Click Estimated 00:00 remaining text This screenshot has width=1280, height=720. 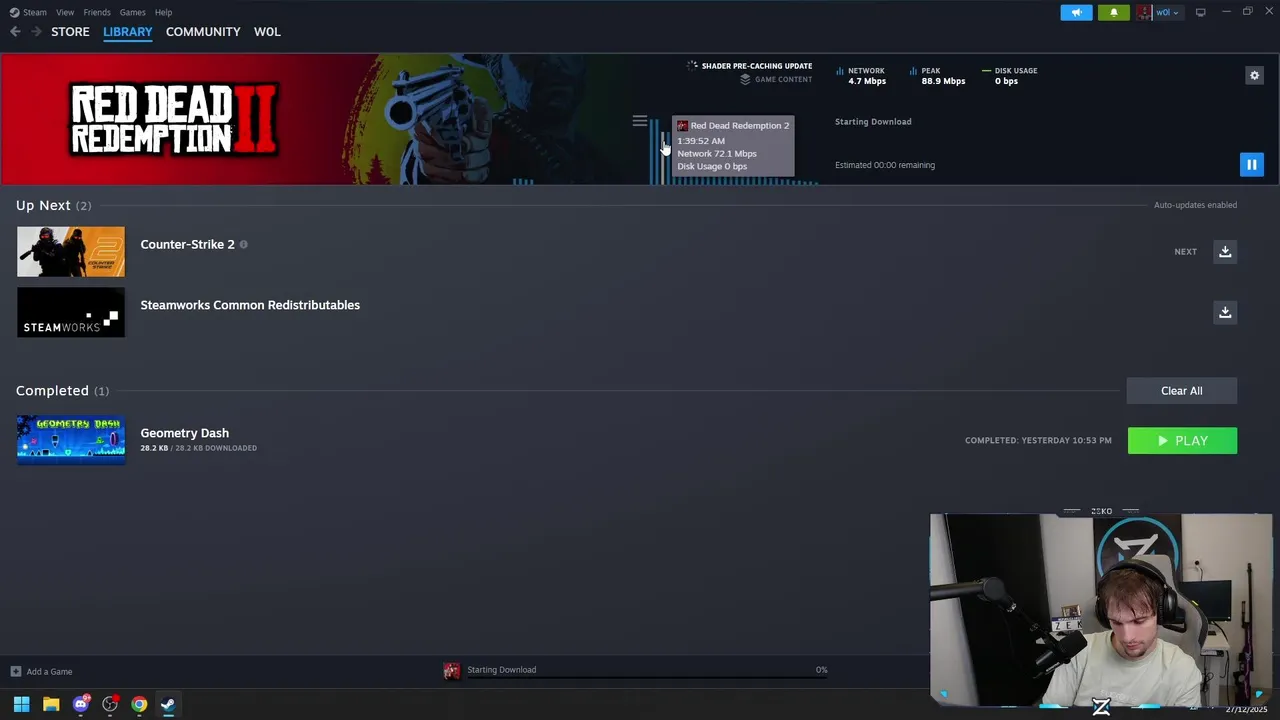[x=885, y=165]
